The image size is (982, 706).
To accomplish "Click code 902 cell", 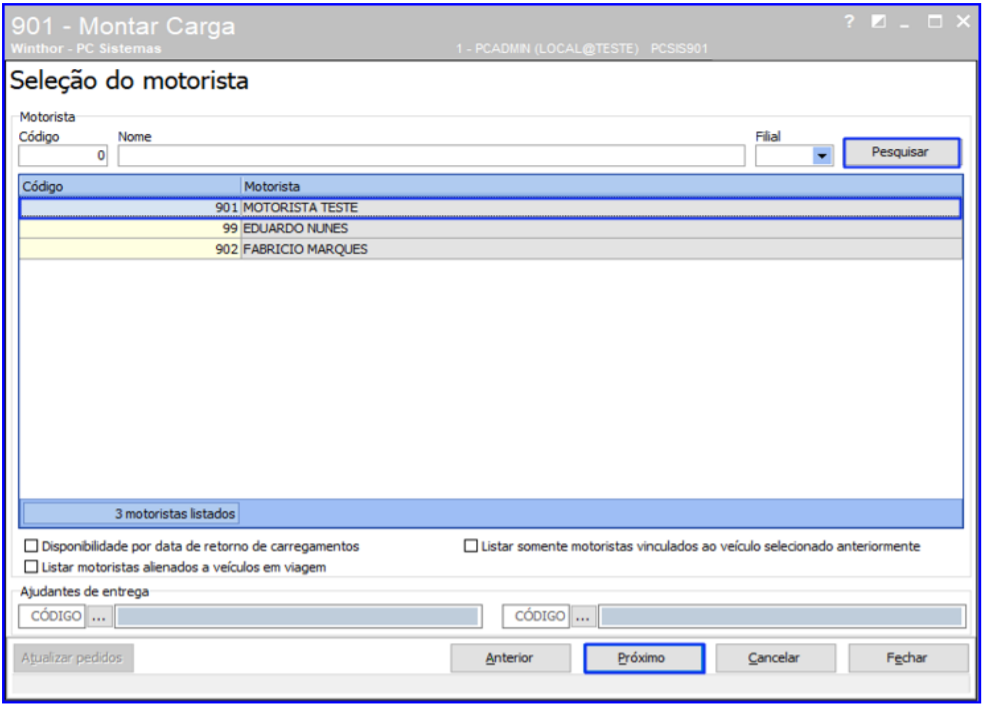I will pos(130,249).
